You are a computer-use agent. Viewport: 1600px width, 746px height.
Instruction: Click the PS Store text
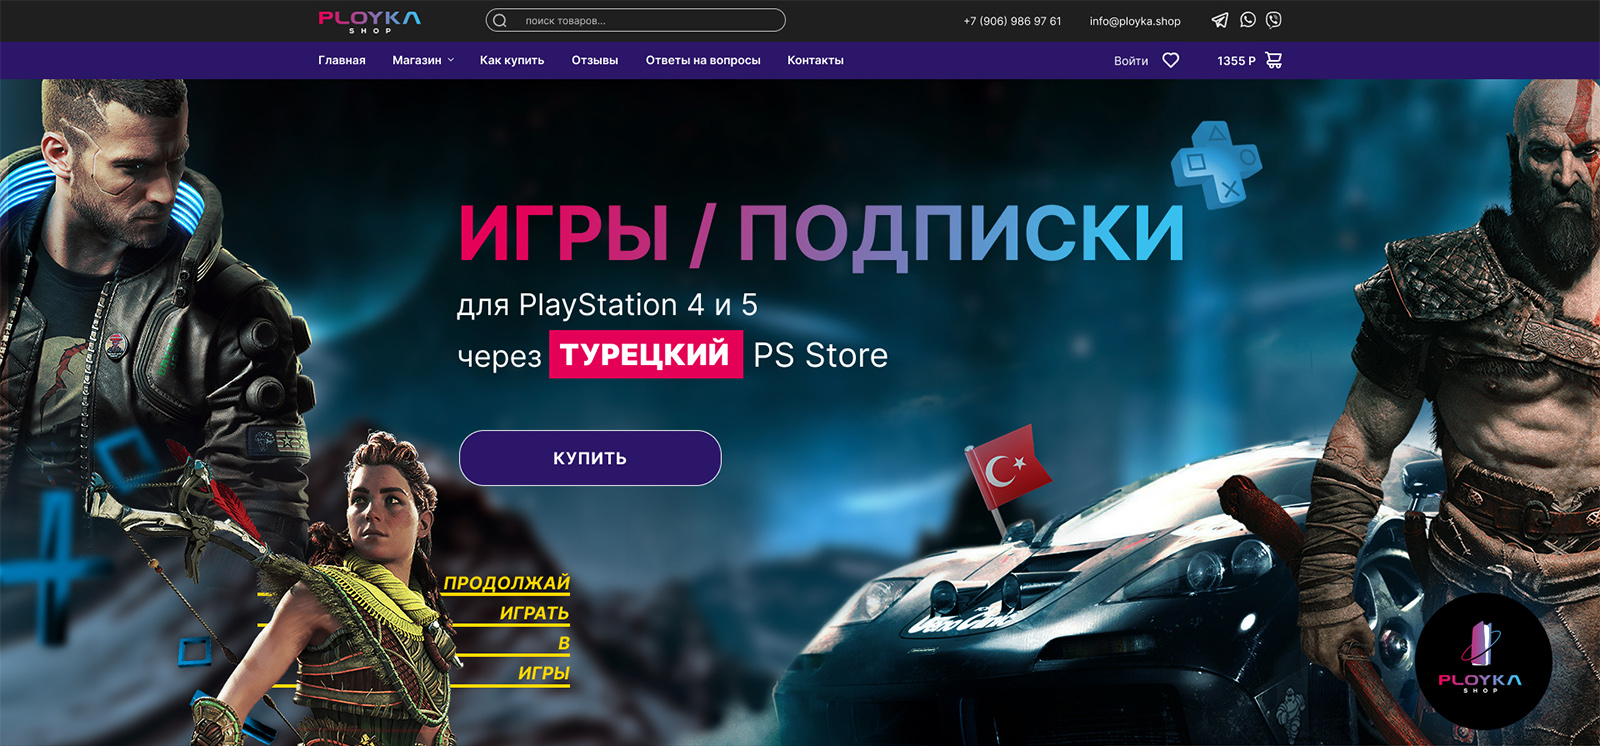coord(820,355)
